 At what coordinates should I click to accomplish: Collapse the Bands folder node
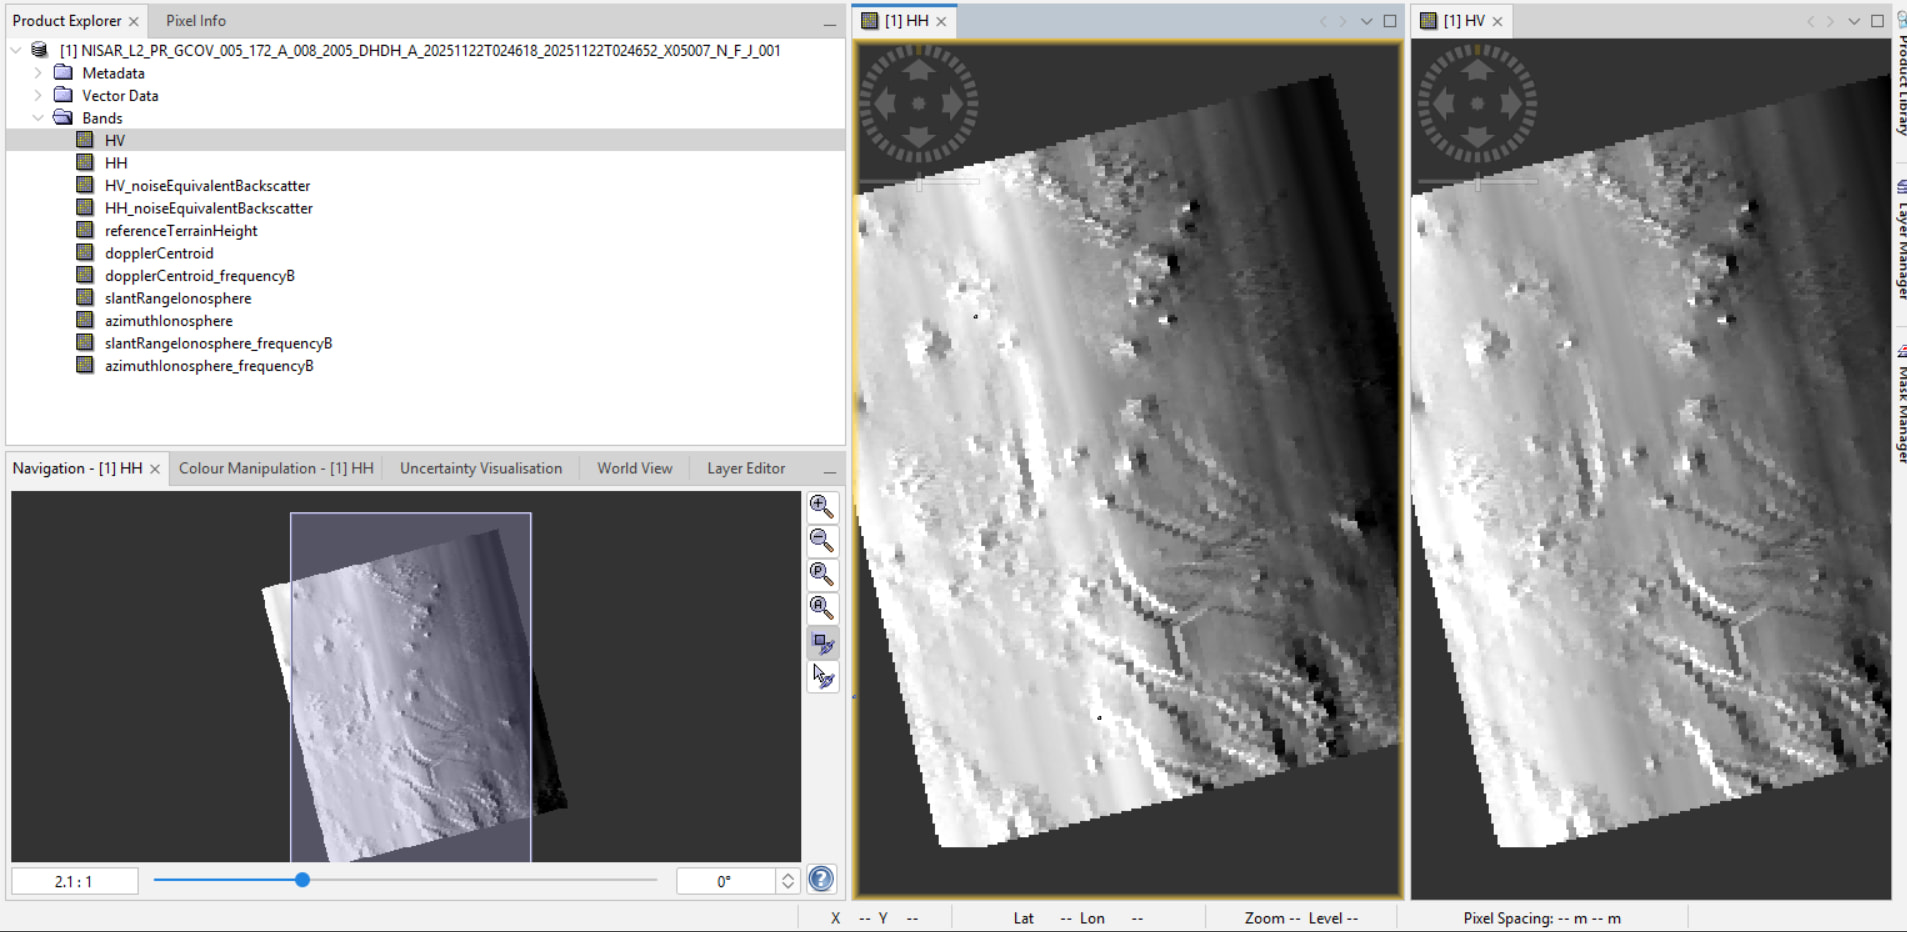pyautogui.click(x=38, y=118)
